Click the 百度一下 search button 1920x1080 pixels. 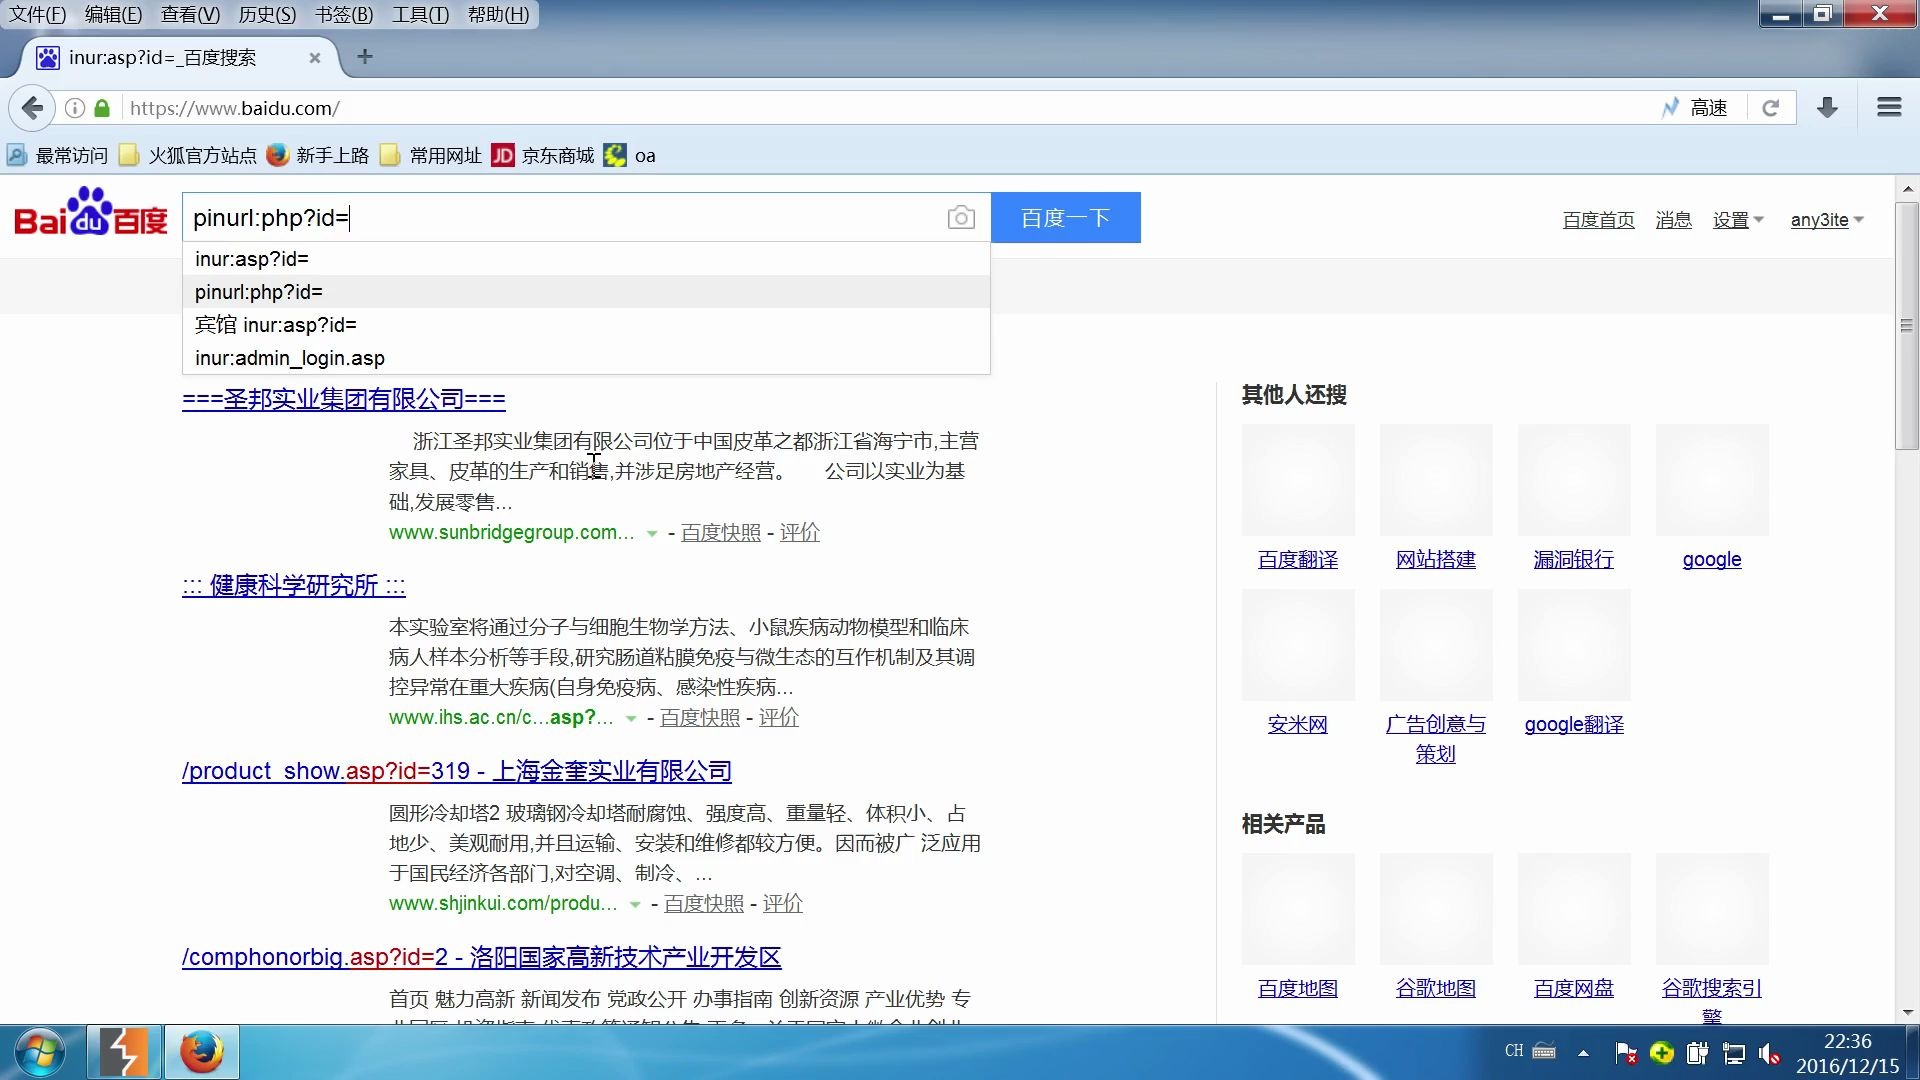pyautogui.click(x=1065, y=218)
